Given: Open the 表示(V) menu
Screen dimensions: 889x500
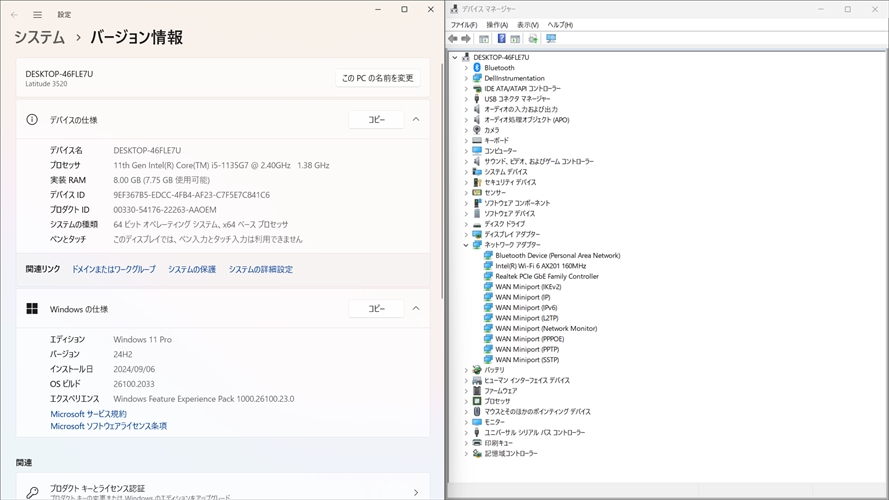Looking at the screenshot, I should 528,25.
